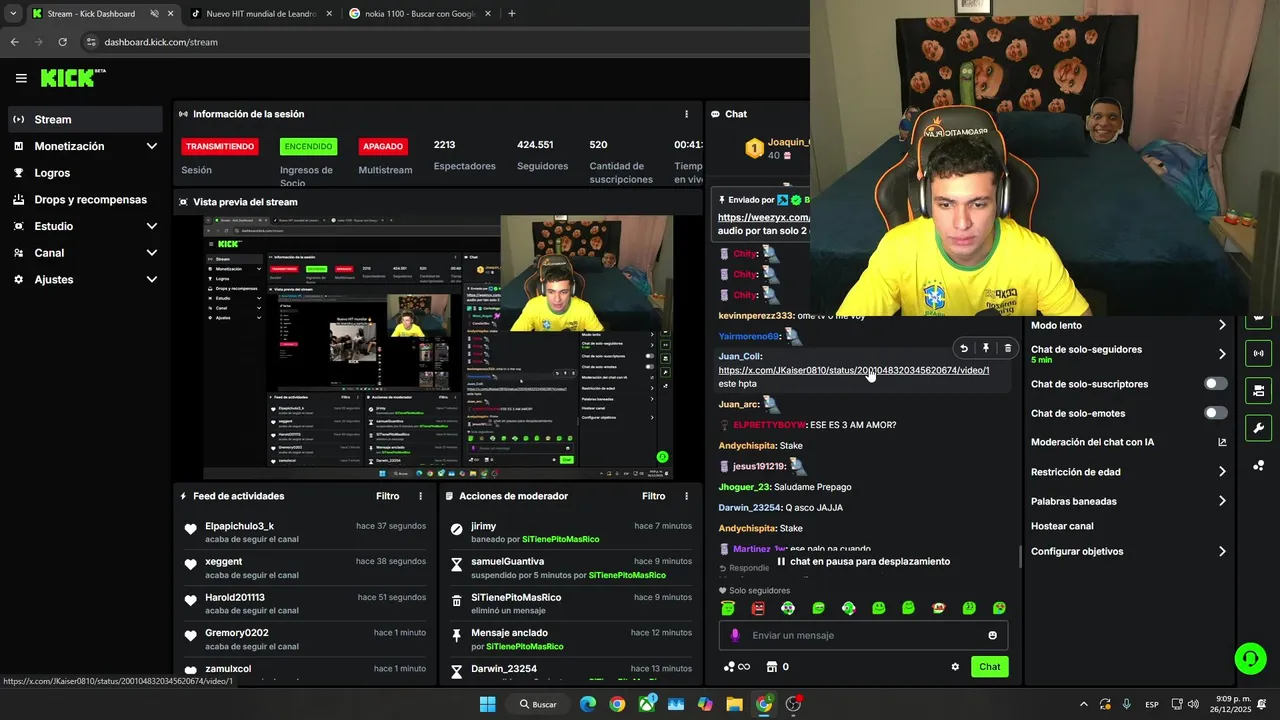This screenshot has height=720, width=1280.
Task: Open Configurar objetivos chevron
Action: coord(1222,551)
